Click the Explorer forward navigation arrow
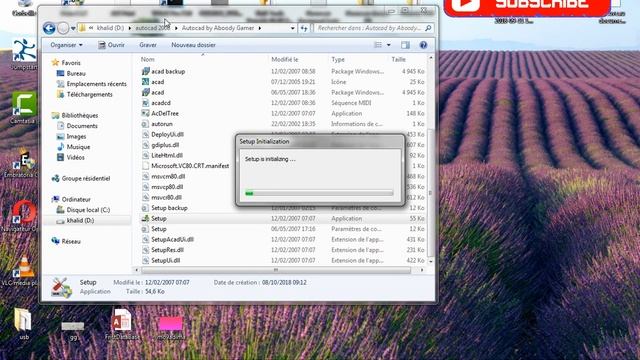640x360 pixels. (63, 28)
